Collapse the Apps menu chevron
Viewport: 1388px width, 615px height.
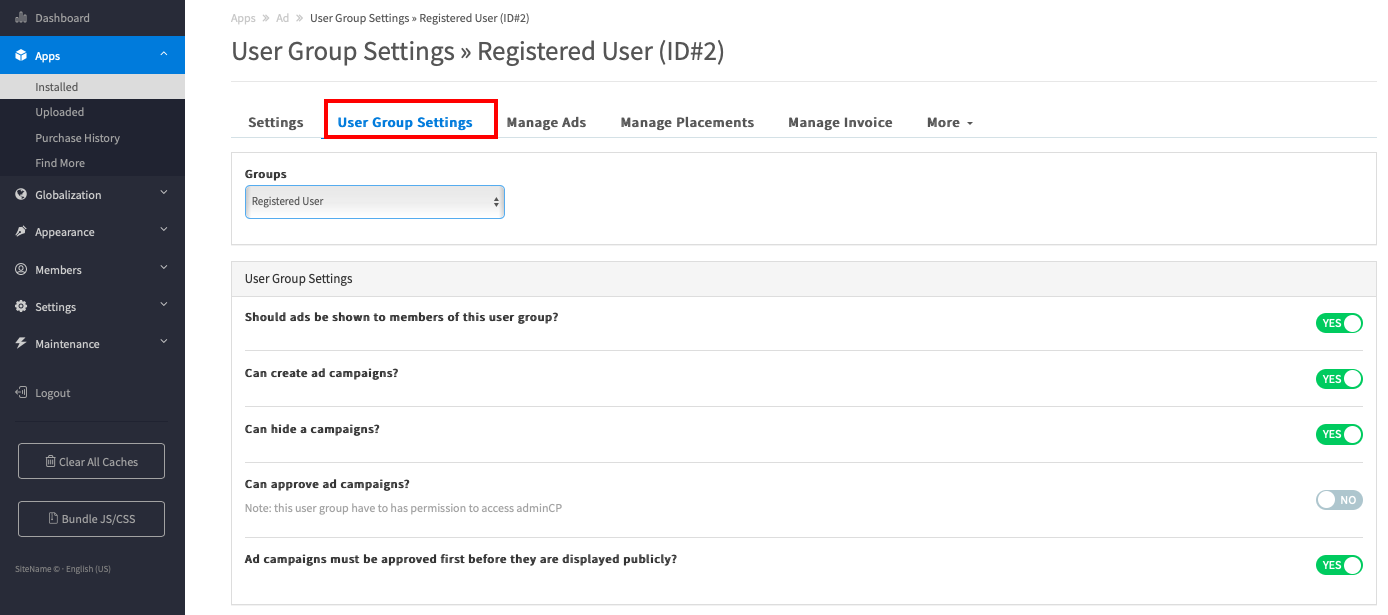pos(164,54)
